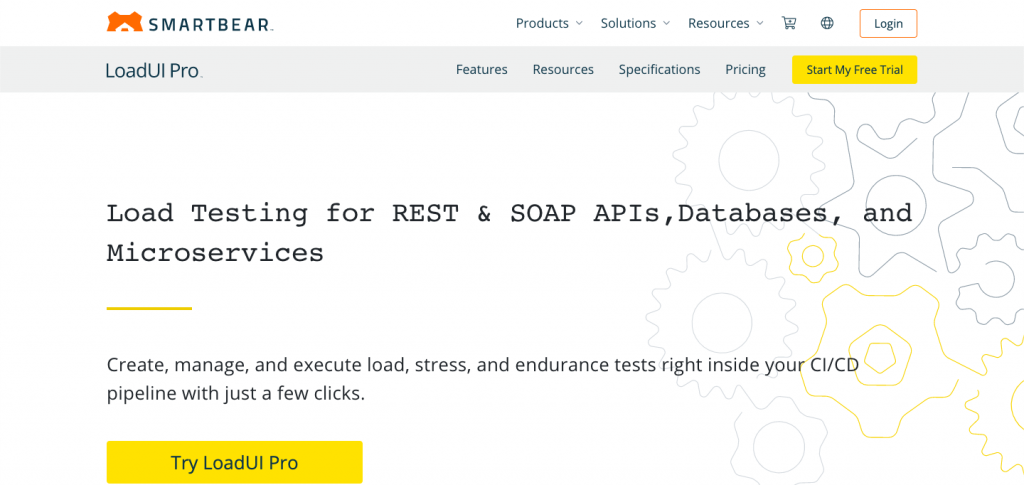Viewport: 1024px width, 485px height.
Task: Click the description paragraph about CI/CD pipeline
Action: point(483,379)
